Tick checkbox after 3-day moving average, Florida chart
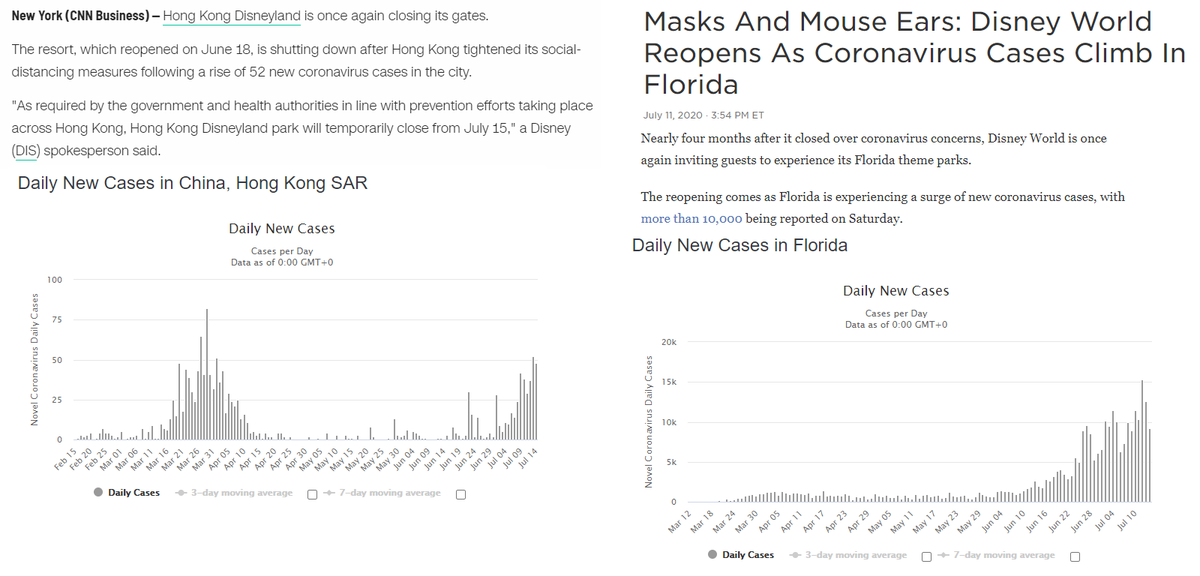Image resolution: width=1200 pixels, height=576 pixels. [927, 556]
